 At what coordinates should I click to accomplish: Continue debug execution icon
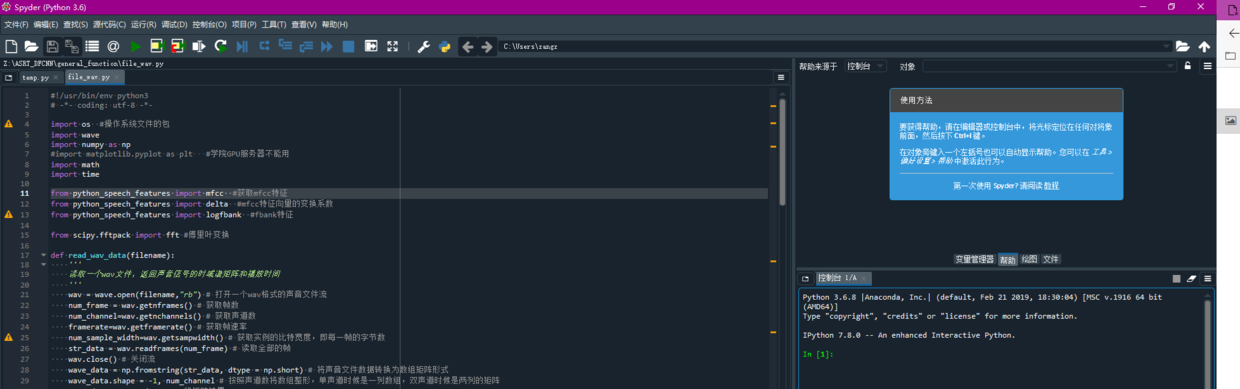tap(327, 46)
